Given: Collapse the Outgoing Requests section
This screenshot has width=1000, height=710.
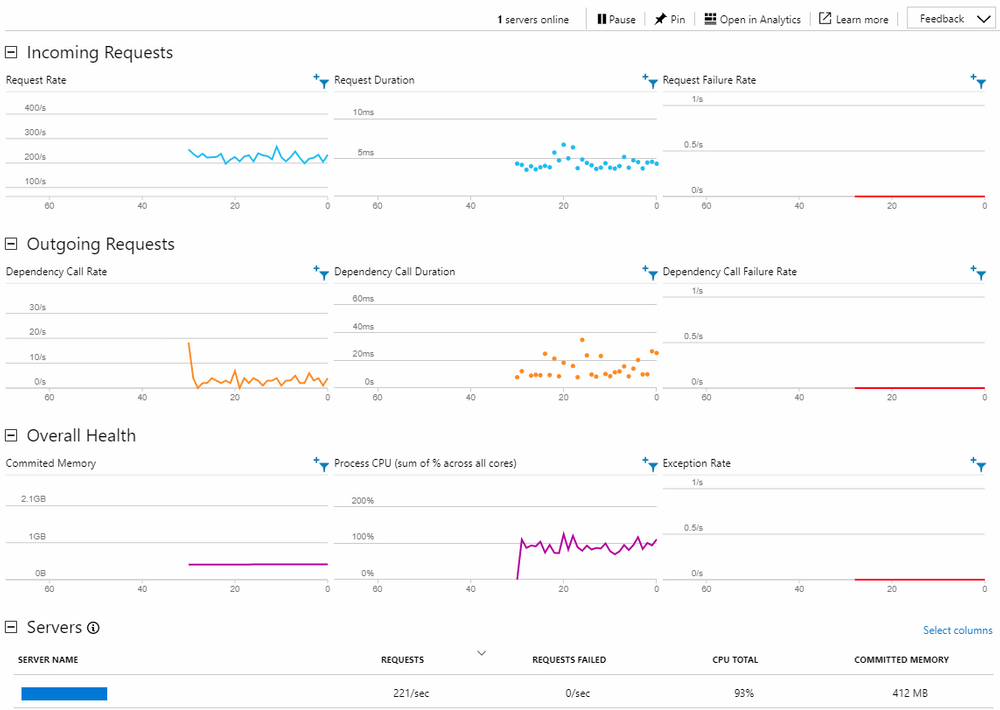Looking at the screenshot, I should pos(12,244).
